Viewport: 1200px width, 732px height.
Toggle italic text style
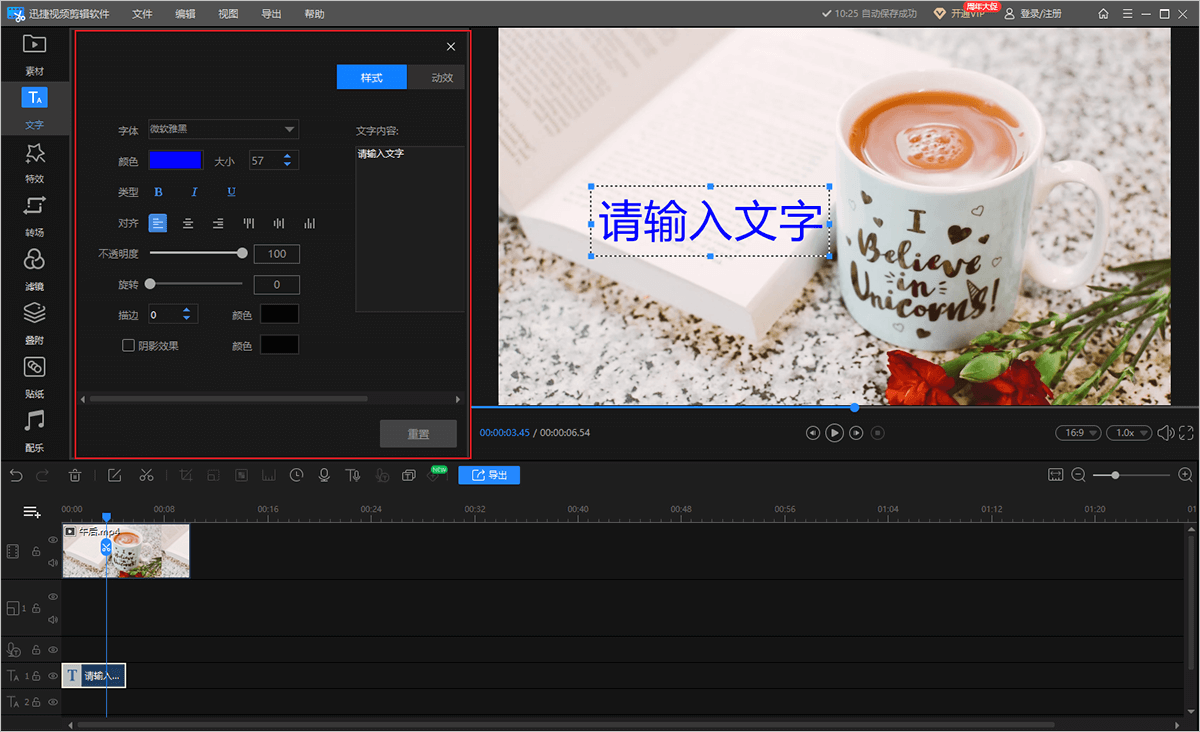point(195,192)
